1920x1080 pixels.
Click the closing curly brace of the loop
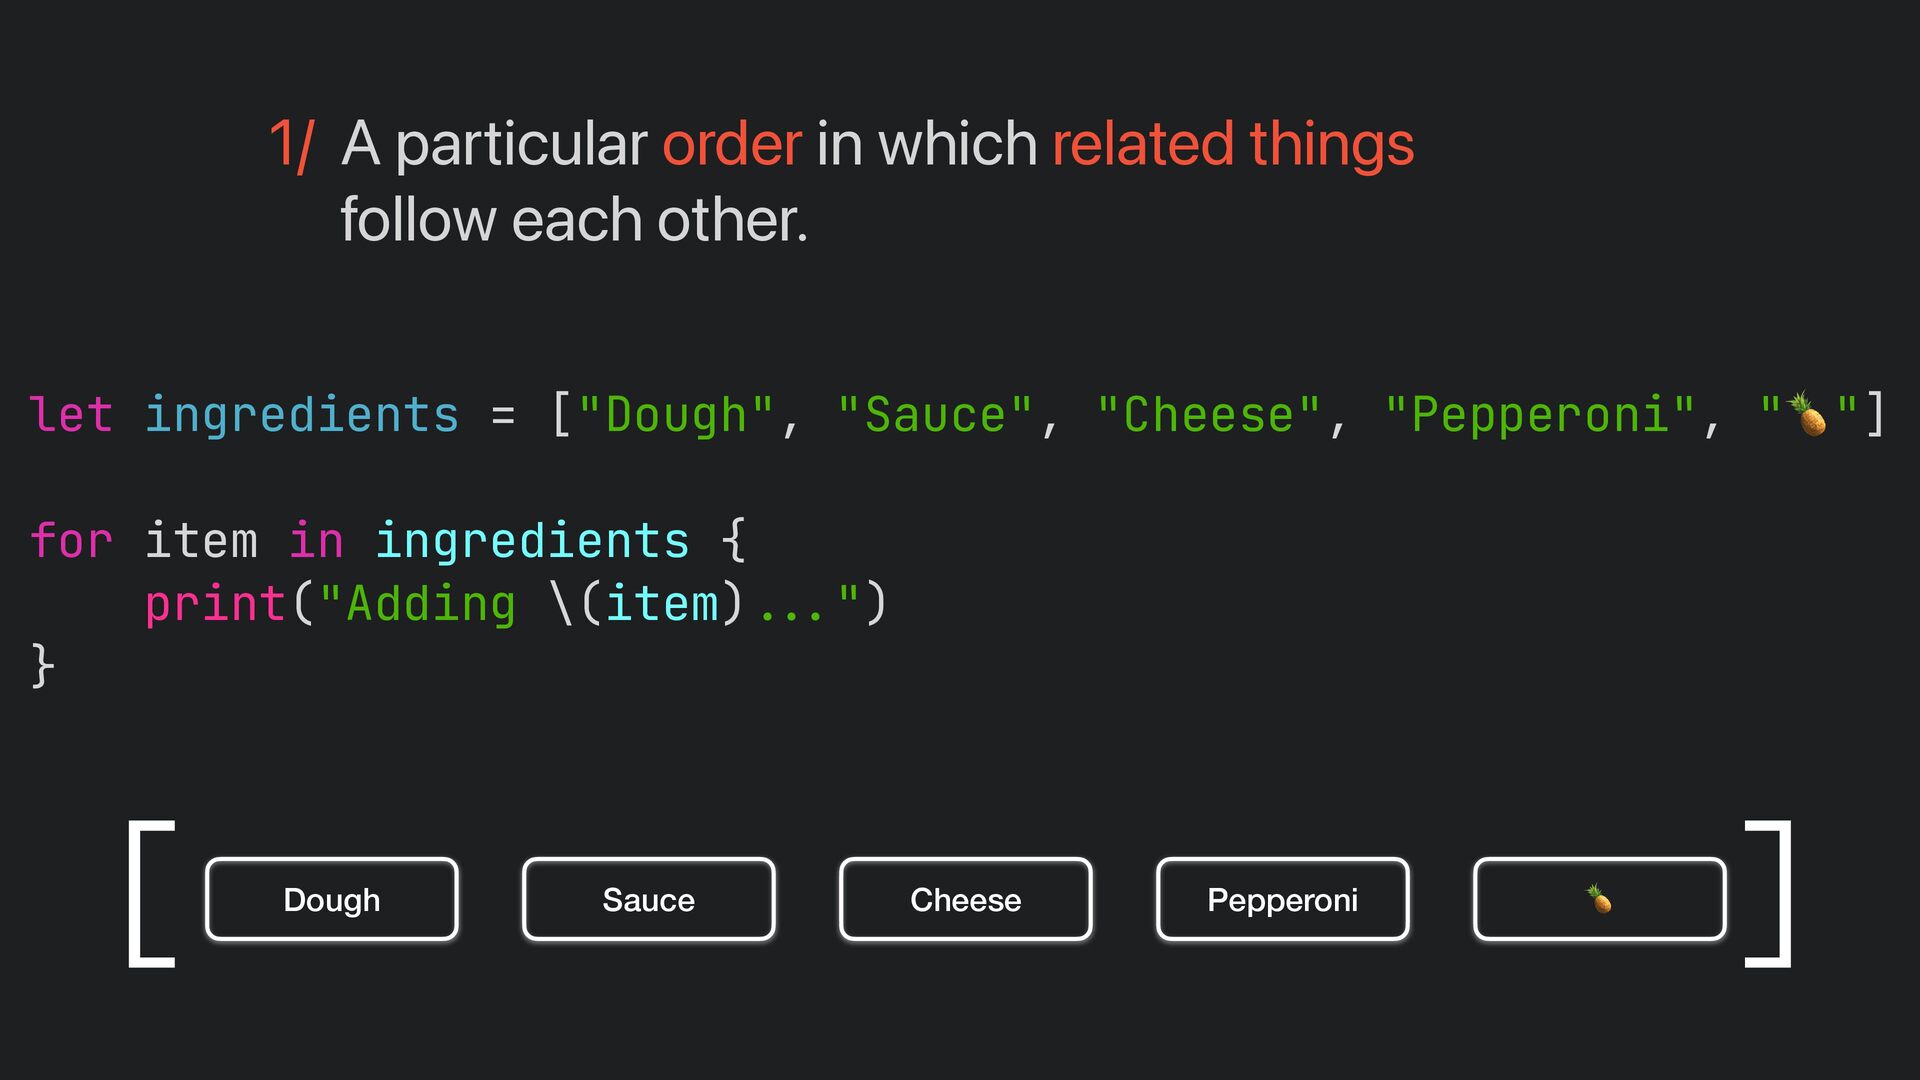[42, 666]
